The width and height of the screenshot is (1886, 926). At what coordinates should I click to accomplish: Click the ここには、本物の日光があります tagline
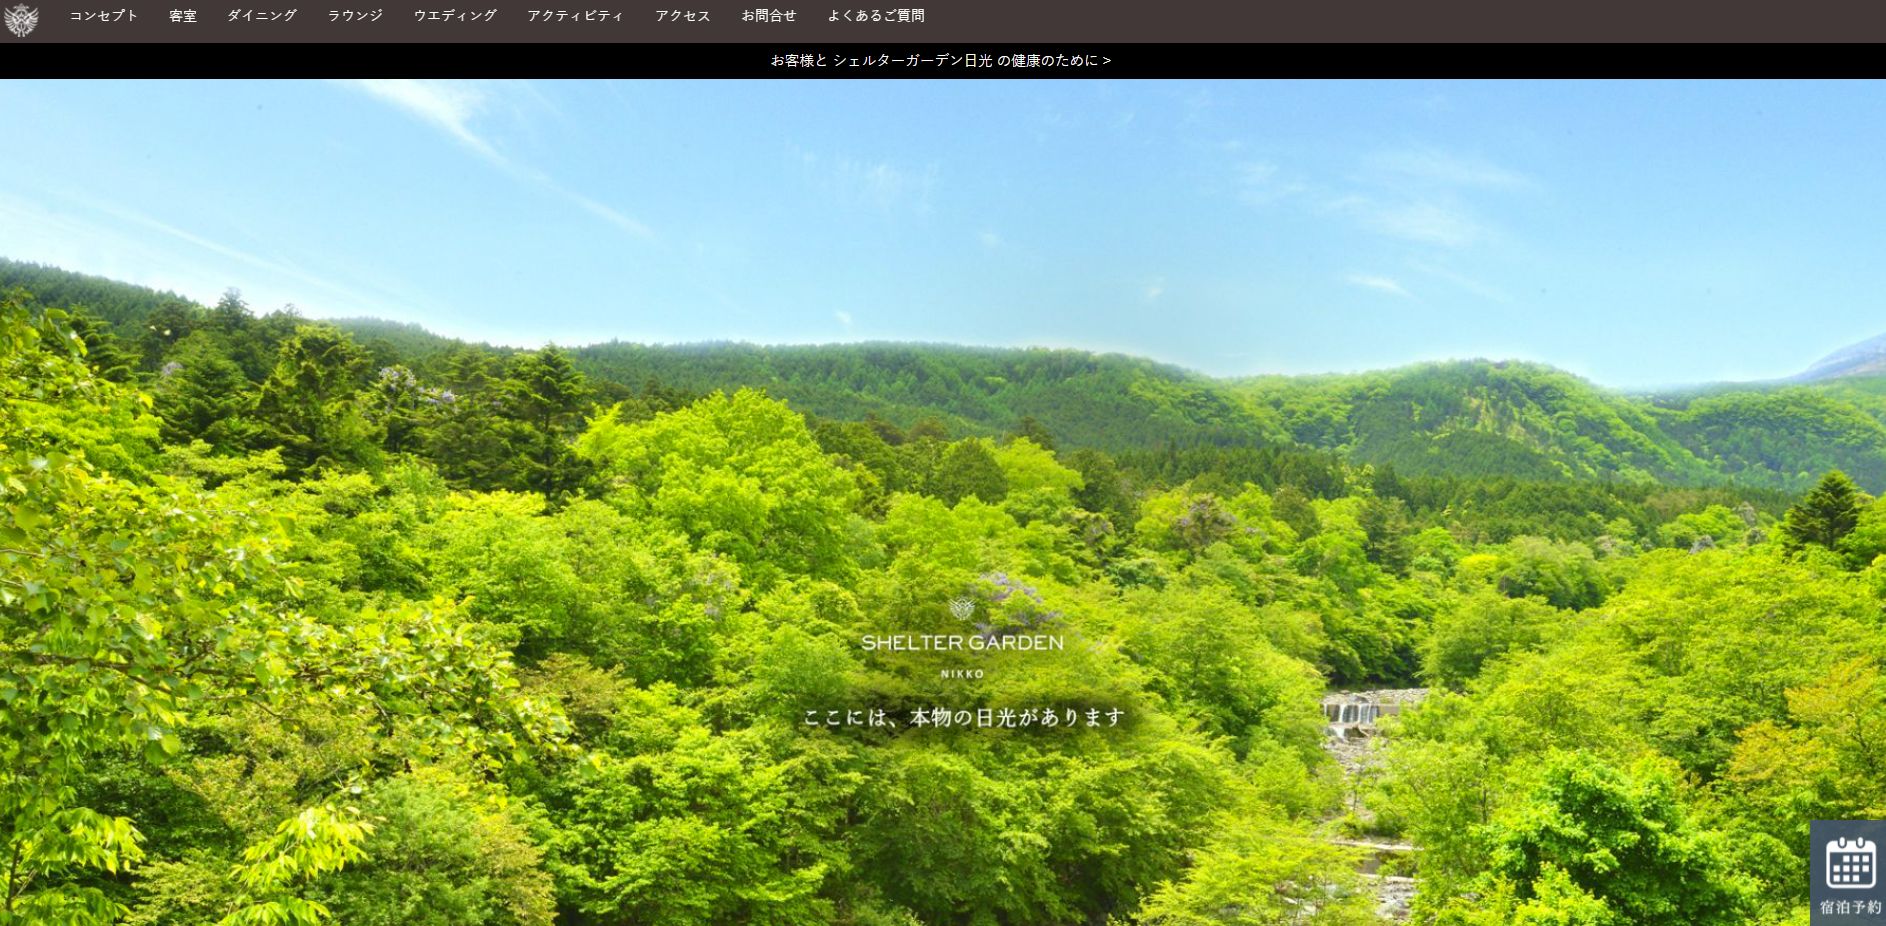click(x=964, y=717)
